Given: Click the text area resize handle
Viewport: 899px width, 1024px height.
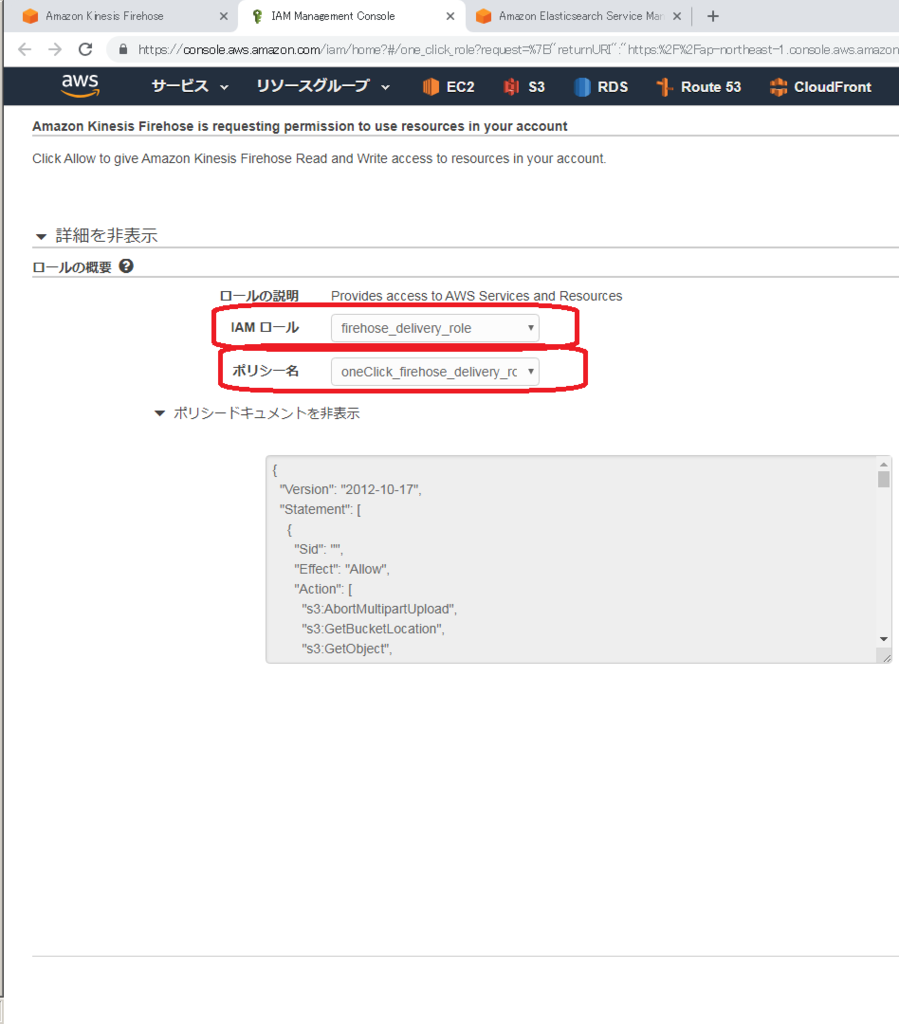Looking at the screenshot, I should point(885,657).
